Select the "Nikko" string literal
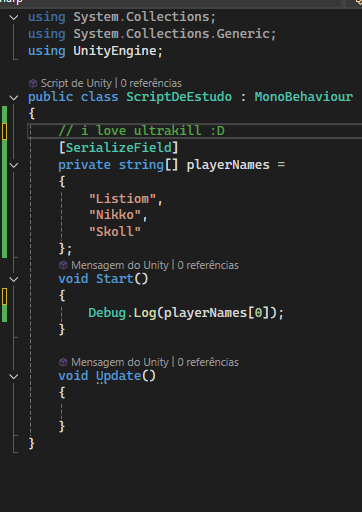This screenshot has height=512, width=362. pyautogui.click(x=115, y=215)
